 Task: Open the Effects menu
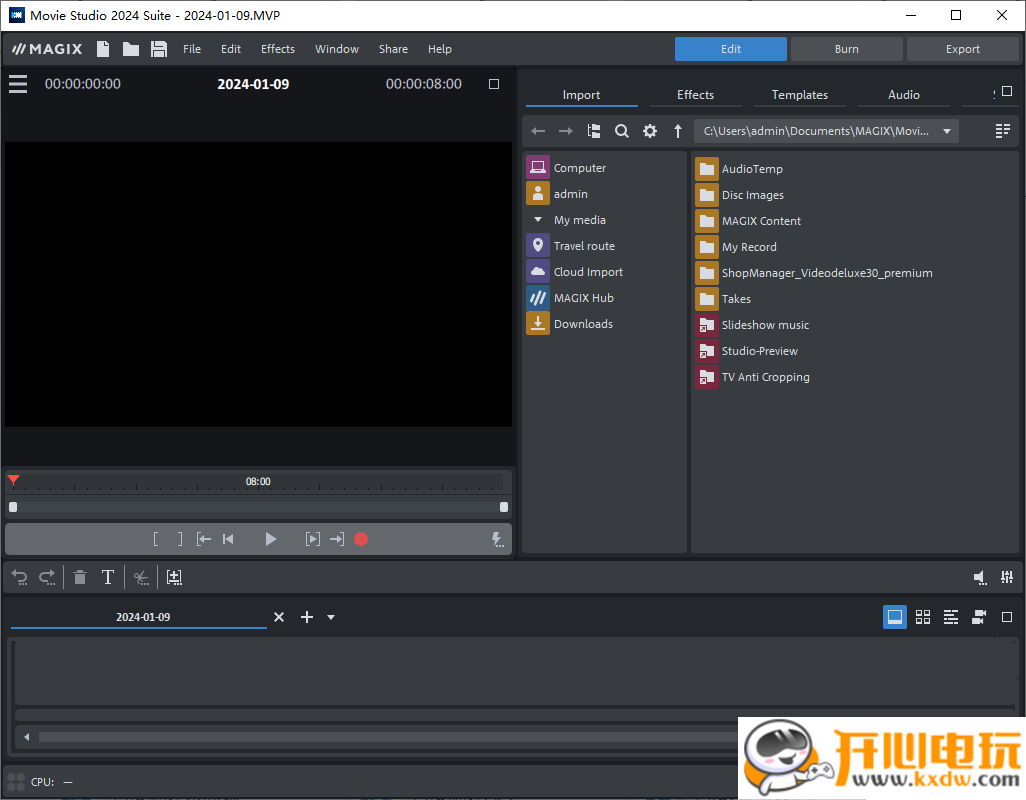click(x=277, y=49)
